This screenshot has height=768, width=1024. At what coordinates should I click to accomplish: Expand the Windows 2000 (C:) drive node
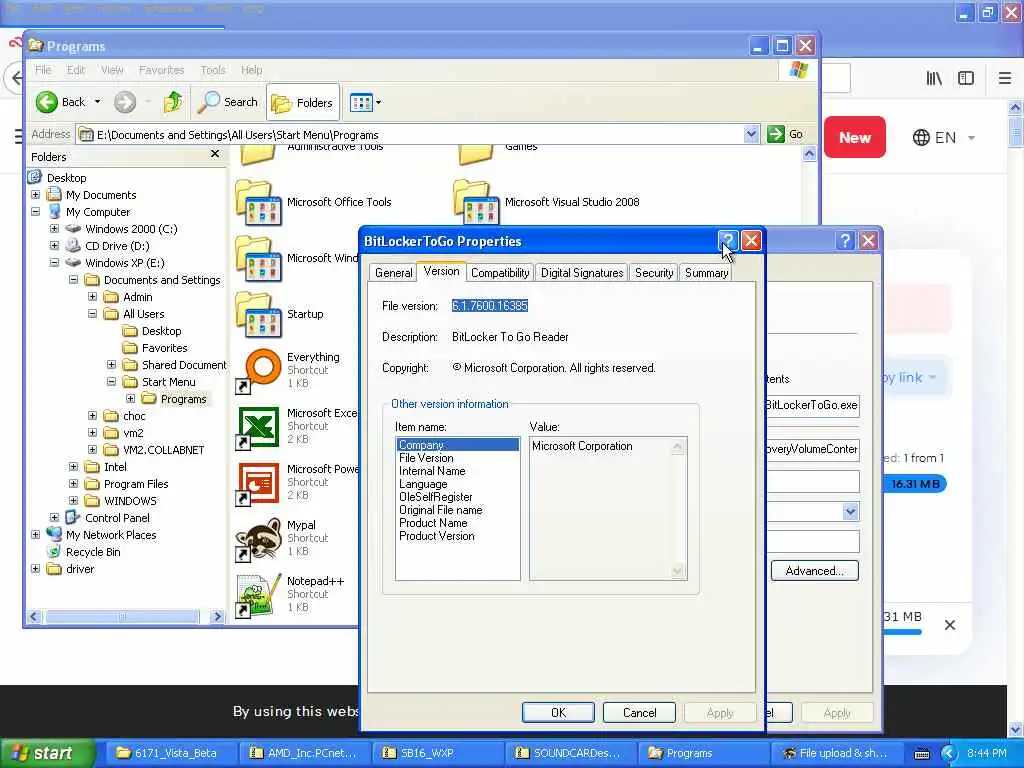coord(54,229)
